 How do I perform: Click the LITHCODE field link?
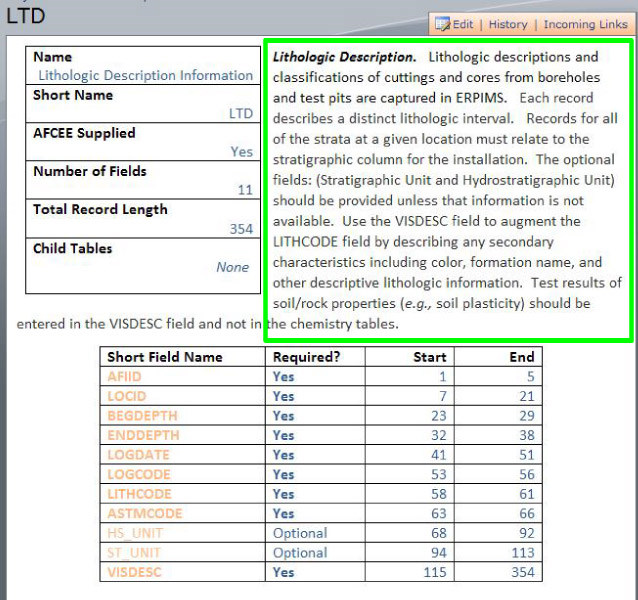pyautogui.click(x=139, y=494)
